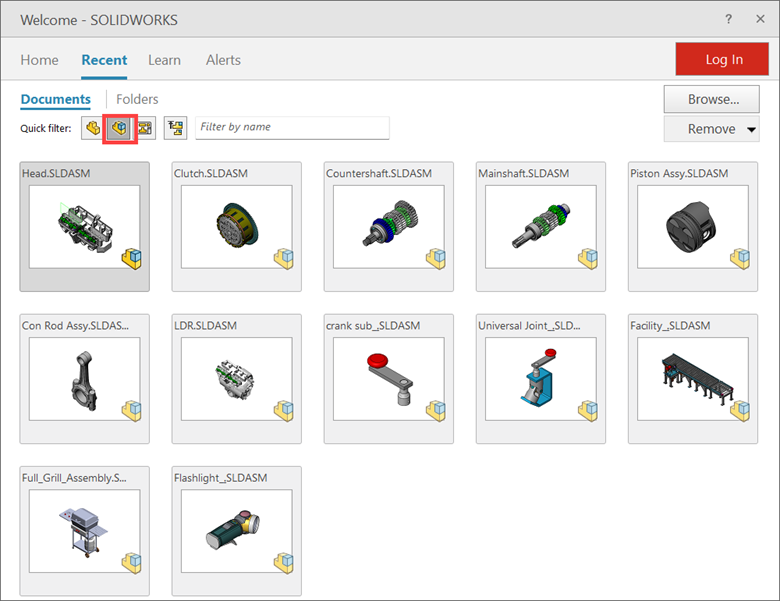Viewport: 780px width, 601px height.
Task: Open the Facility assembly thumbnail
Action: point(693,379)
